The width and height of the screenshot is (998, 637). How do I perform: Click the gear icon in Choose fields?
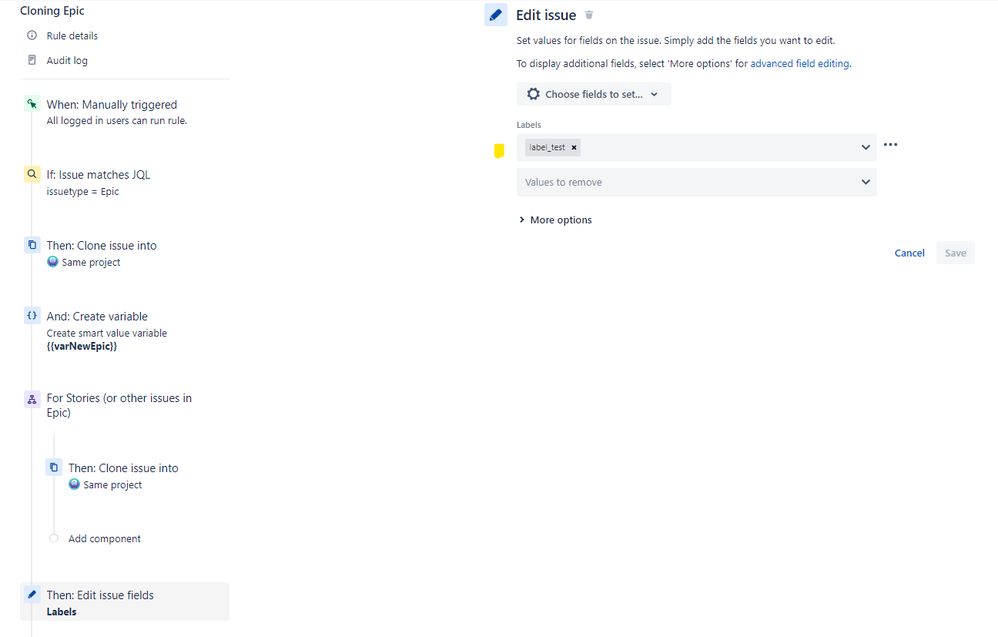[533, 94]
